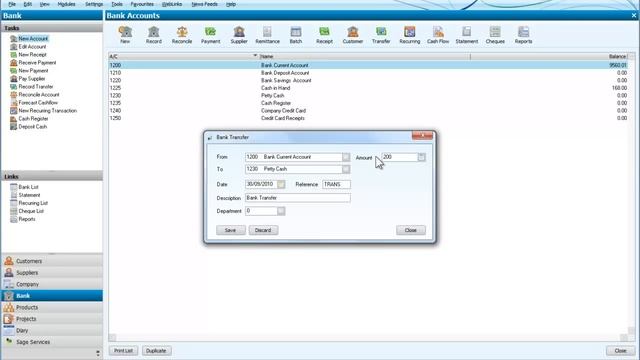Open the Reports toolbar icon
Viewport: 640px width, 360px height.
tap(523, 35)
